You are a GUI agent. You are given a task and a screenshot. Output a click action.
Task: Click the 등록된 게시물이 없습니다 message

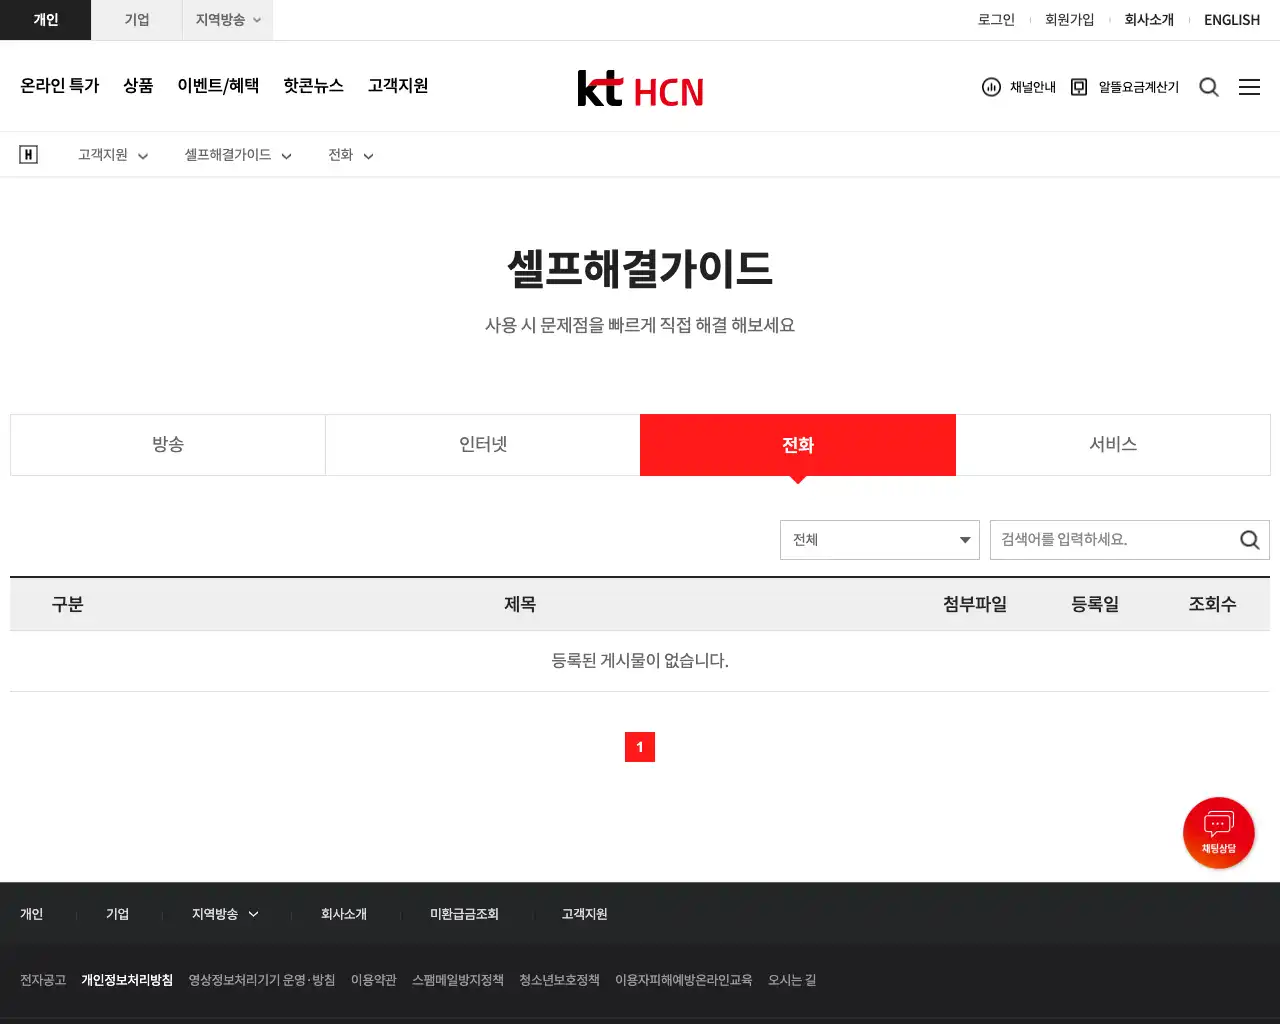point(640,660)
